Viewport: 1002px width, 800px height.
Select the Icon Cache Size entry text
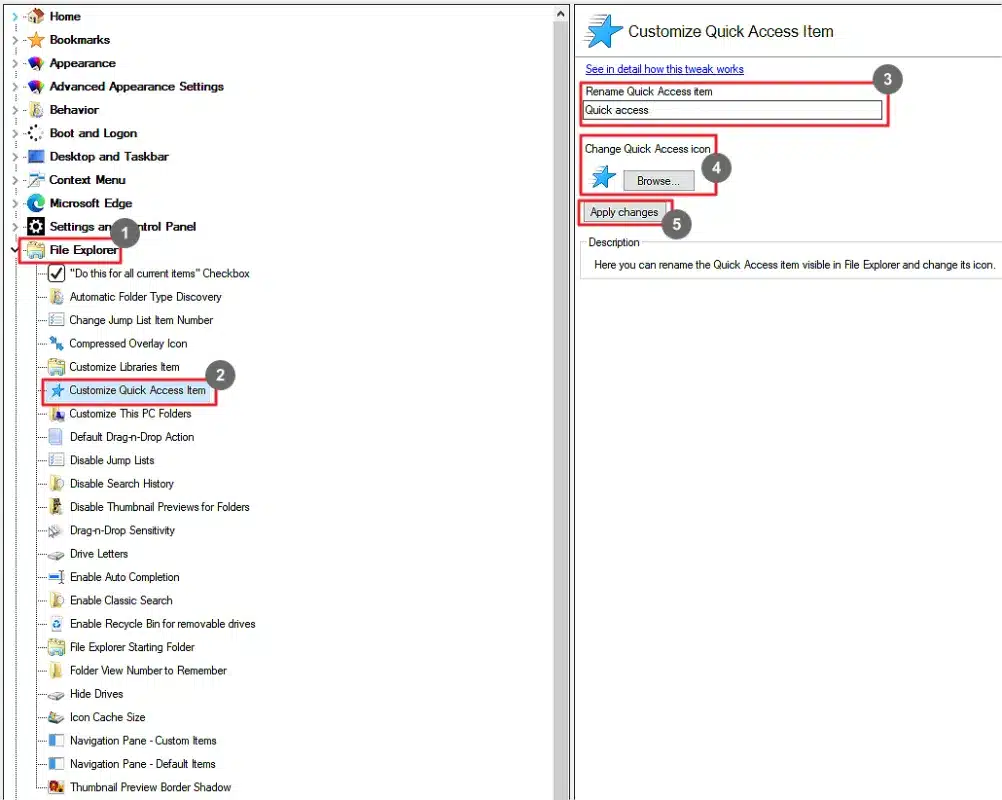[108, 717]
